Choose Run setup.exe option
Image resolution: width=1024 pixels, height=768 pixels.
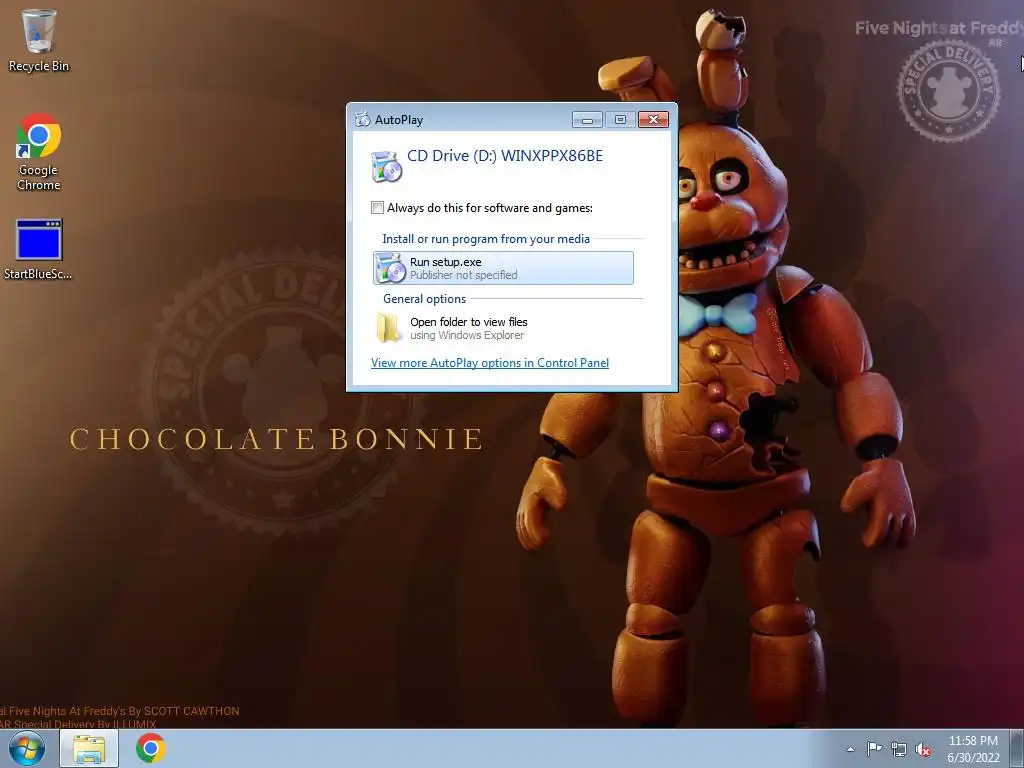click(503, 268)
